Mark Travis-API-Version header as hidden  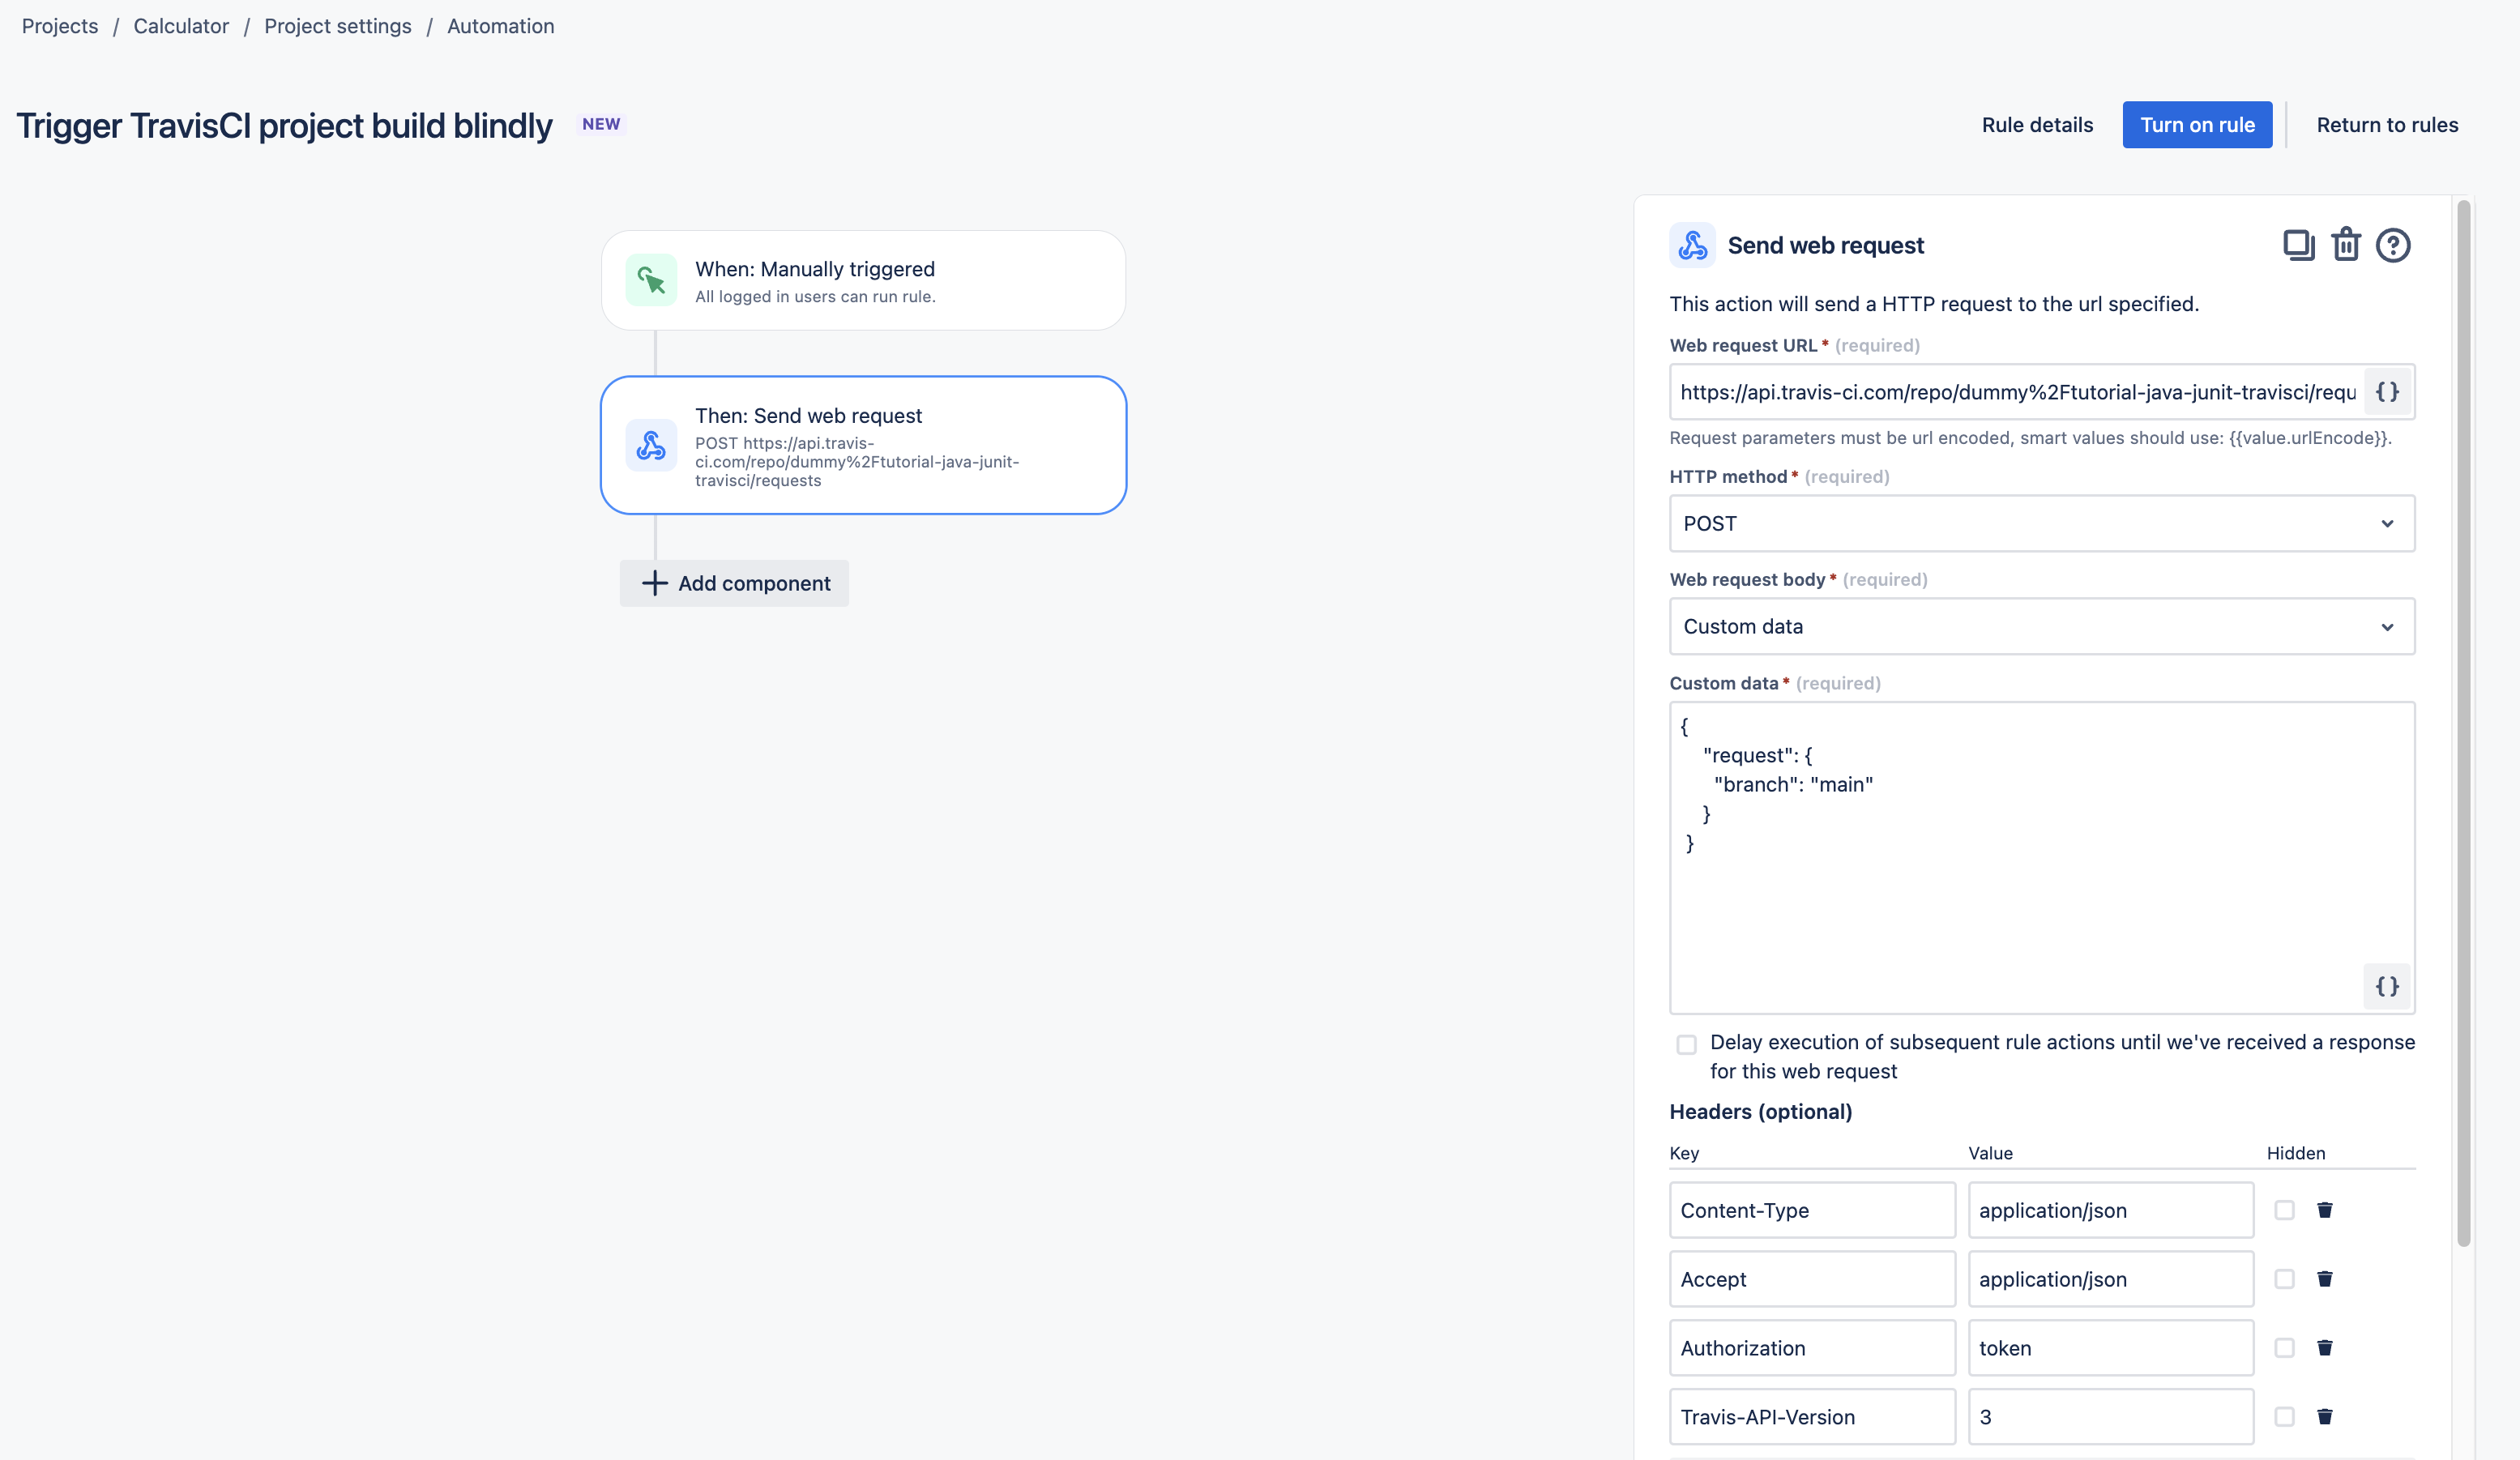[2285, 1417]
